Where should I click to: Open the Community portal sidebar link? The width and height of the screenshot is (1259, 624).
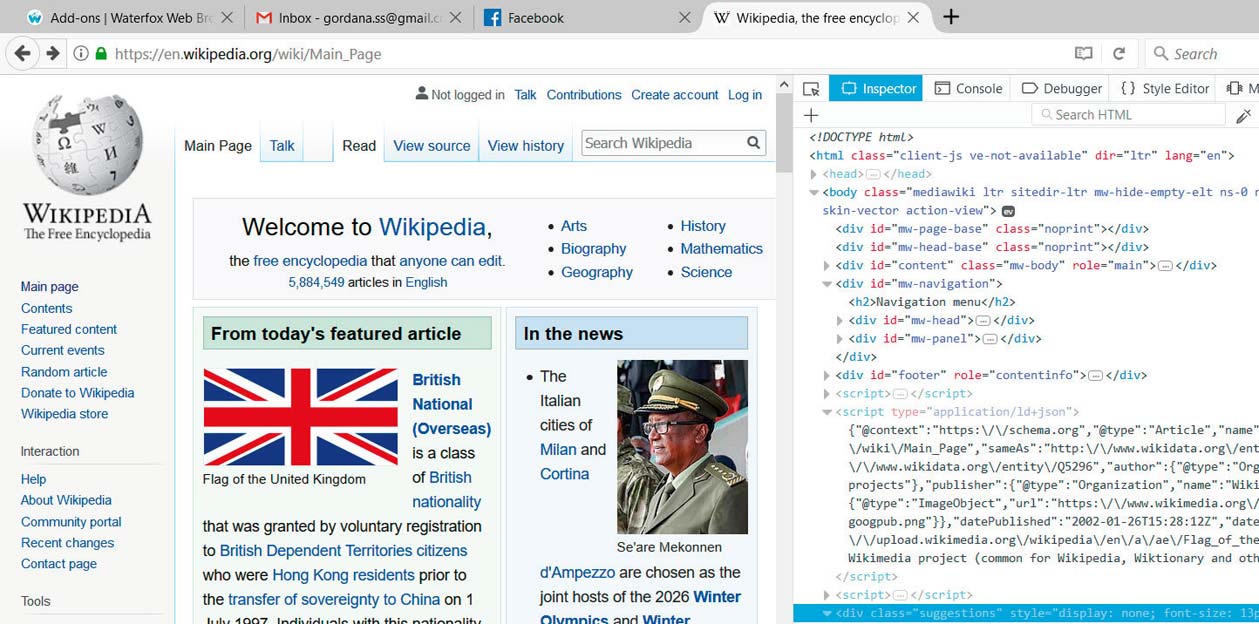click(x=71, y=522)
